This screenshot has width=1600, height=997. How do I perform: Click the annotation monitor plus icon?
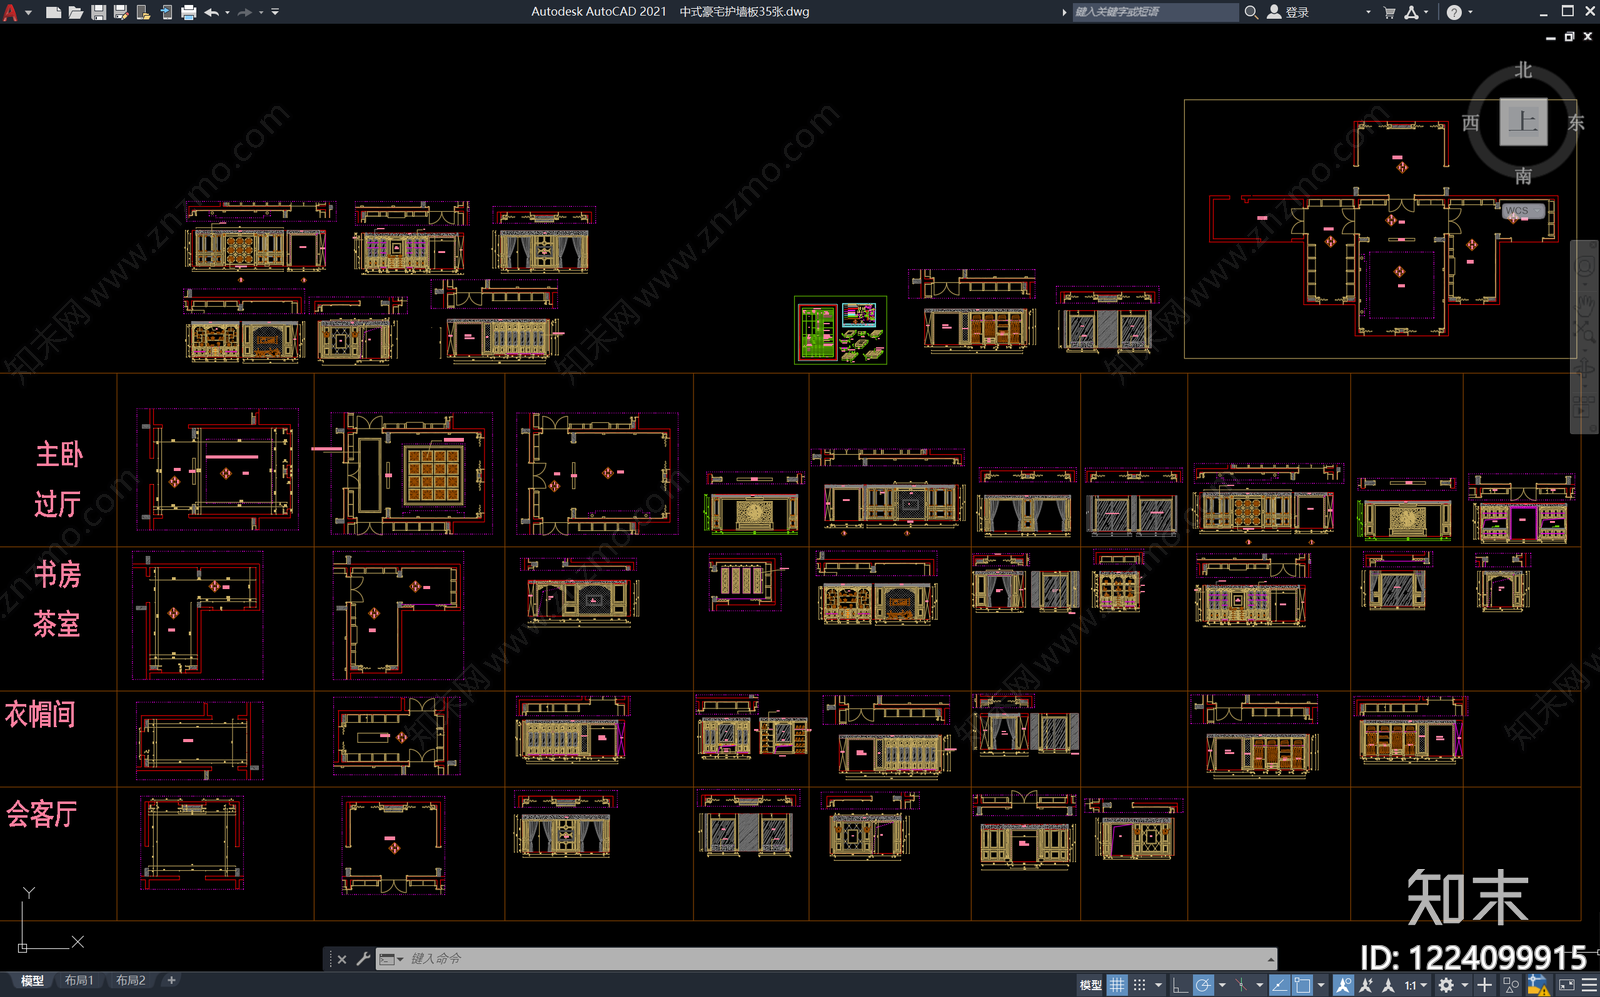tap(1484, 985)
